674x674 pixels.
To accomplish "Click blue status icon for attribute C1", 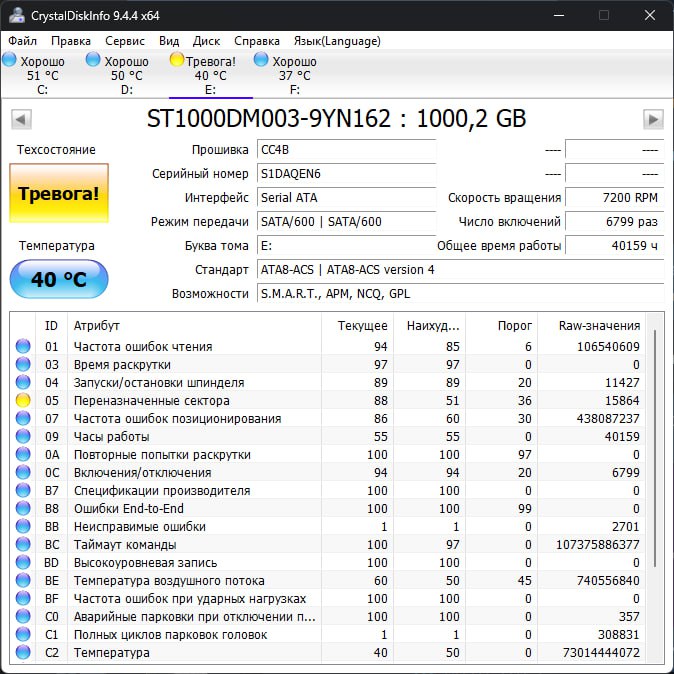I will pyautogui.click(x=23, y=634).
